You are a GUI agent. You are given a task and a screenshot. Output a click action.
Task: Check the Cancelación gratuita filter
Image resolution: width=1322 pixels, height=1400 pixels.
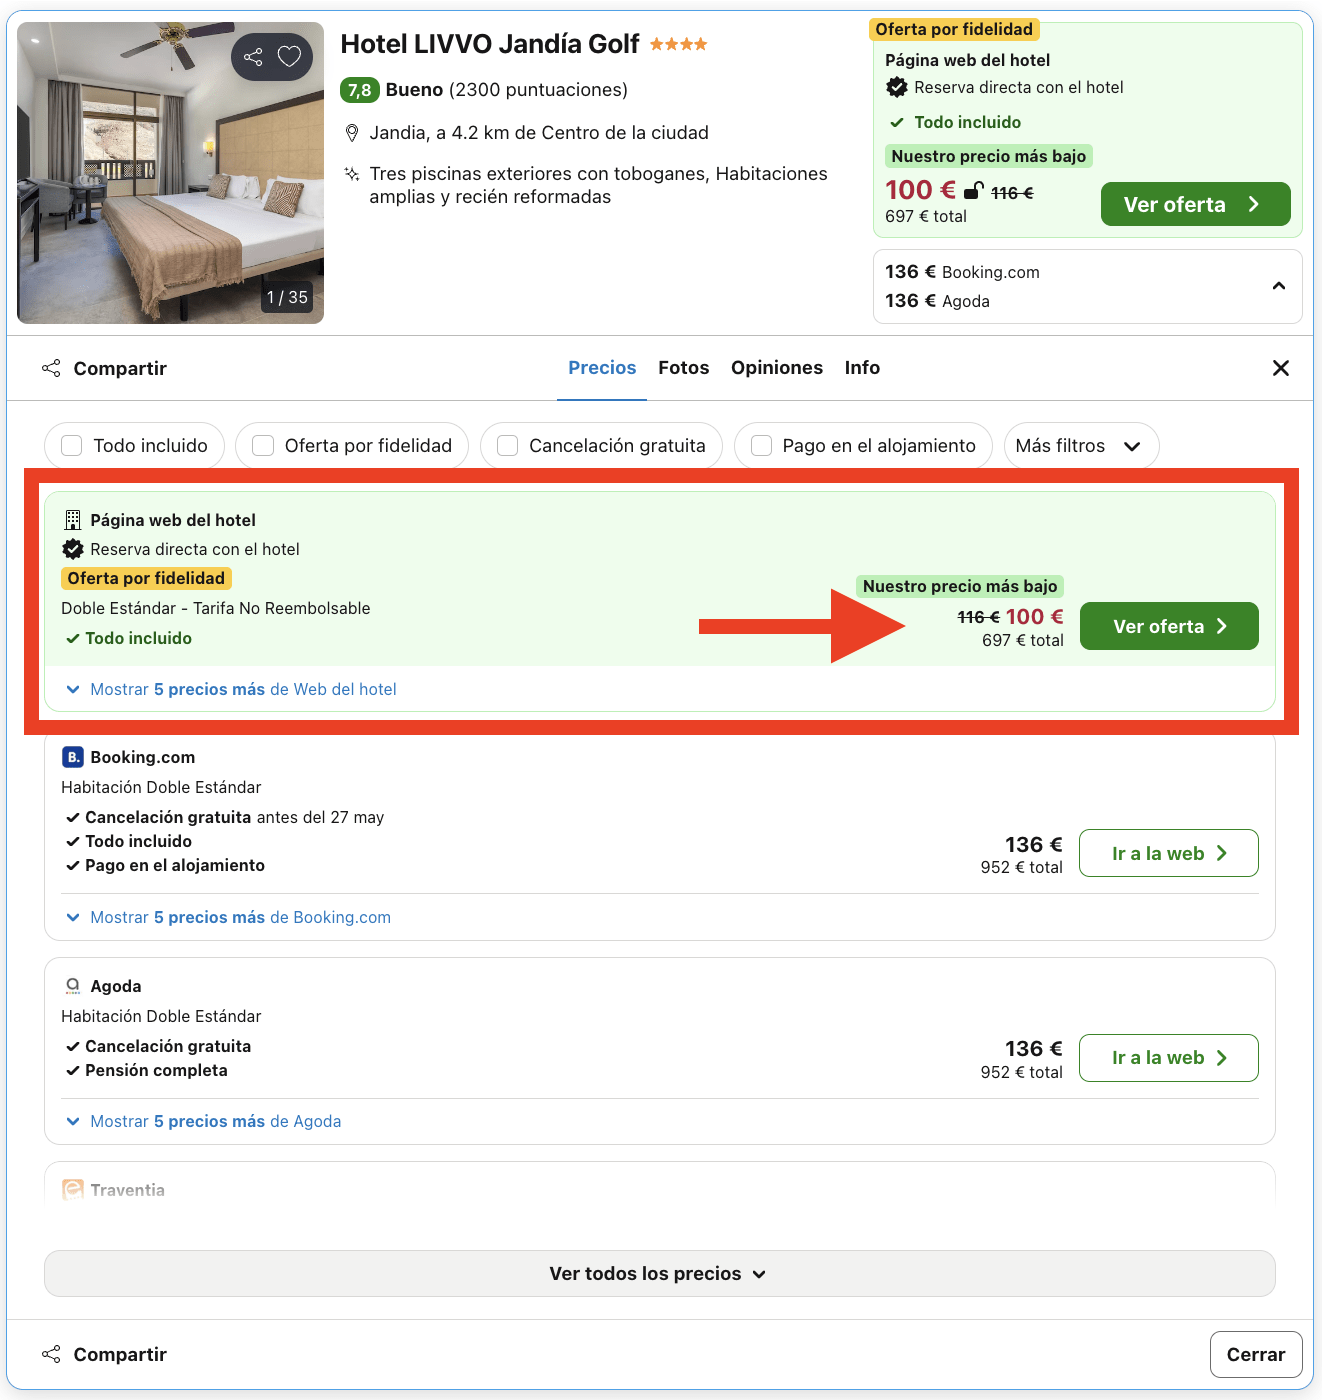point(508,446)
